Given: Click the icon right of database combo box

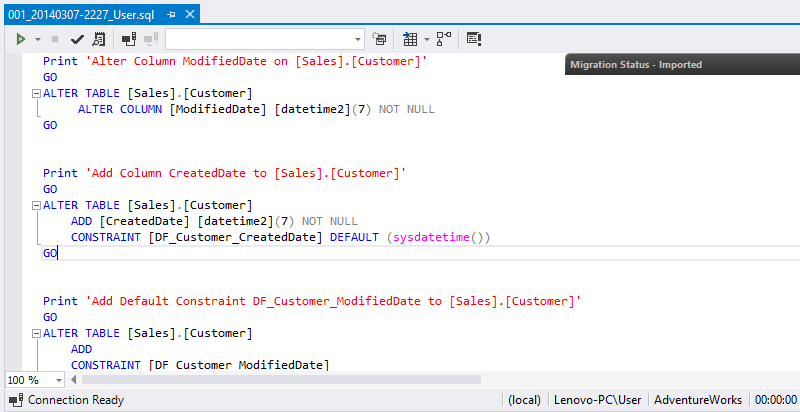Looking at the screenshot, I should [x=380, y=39].
